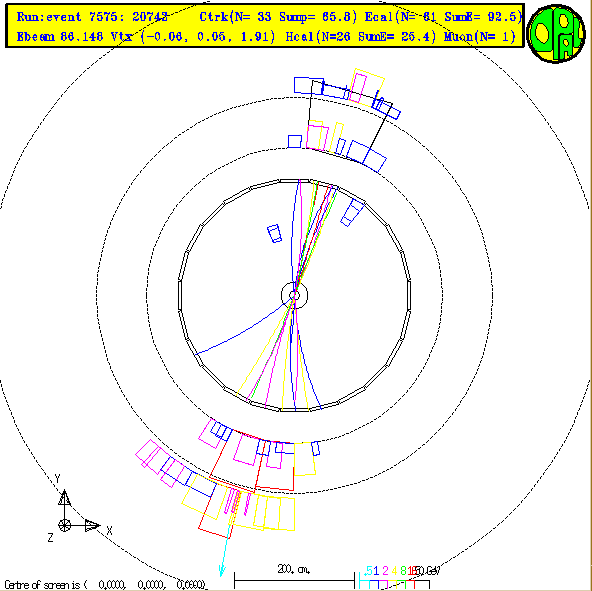Click the blue cluster box inside the tracking chamber
Viewport: 592px width, 591px height.
click(x=274, y=233)
